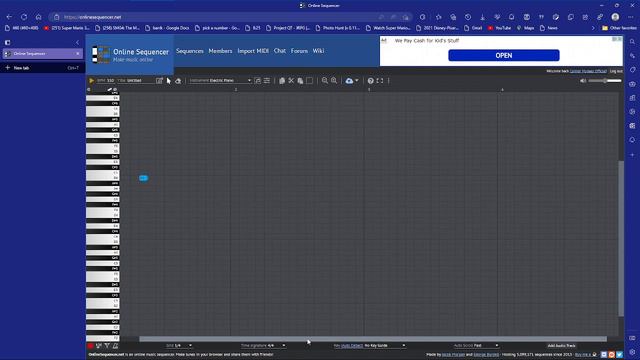The width and height of the screenshot is (640, 360).
Task: Open the browser profile avatar
Action: 615,17
